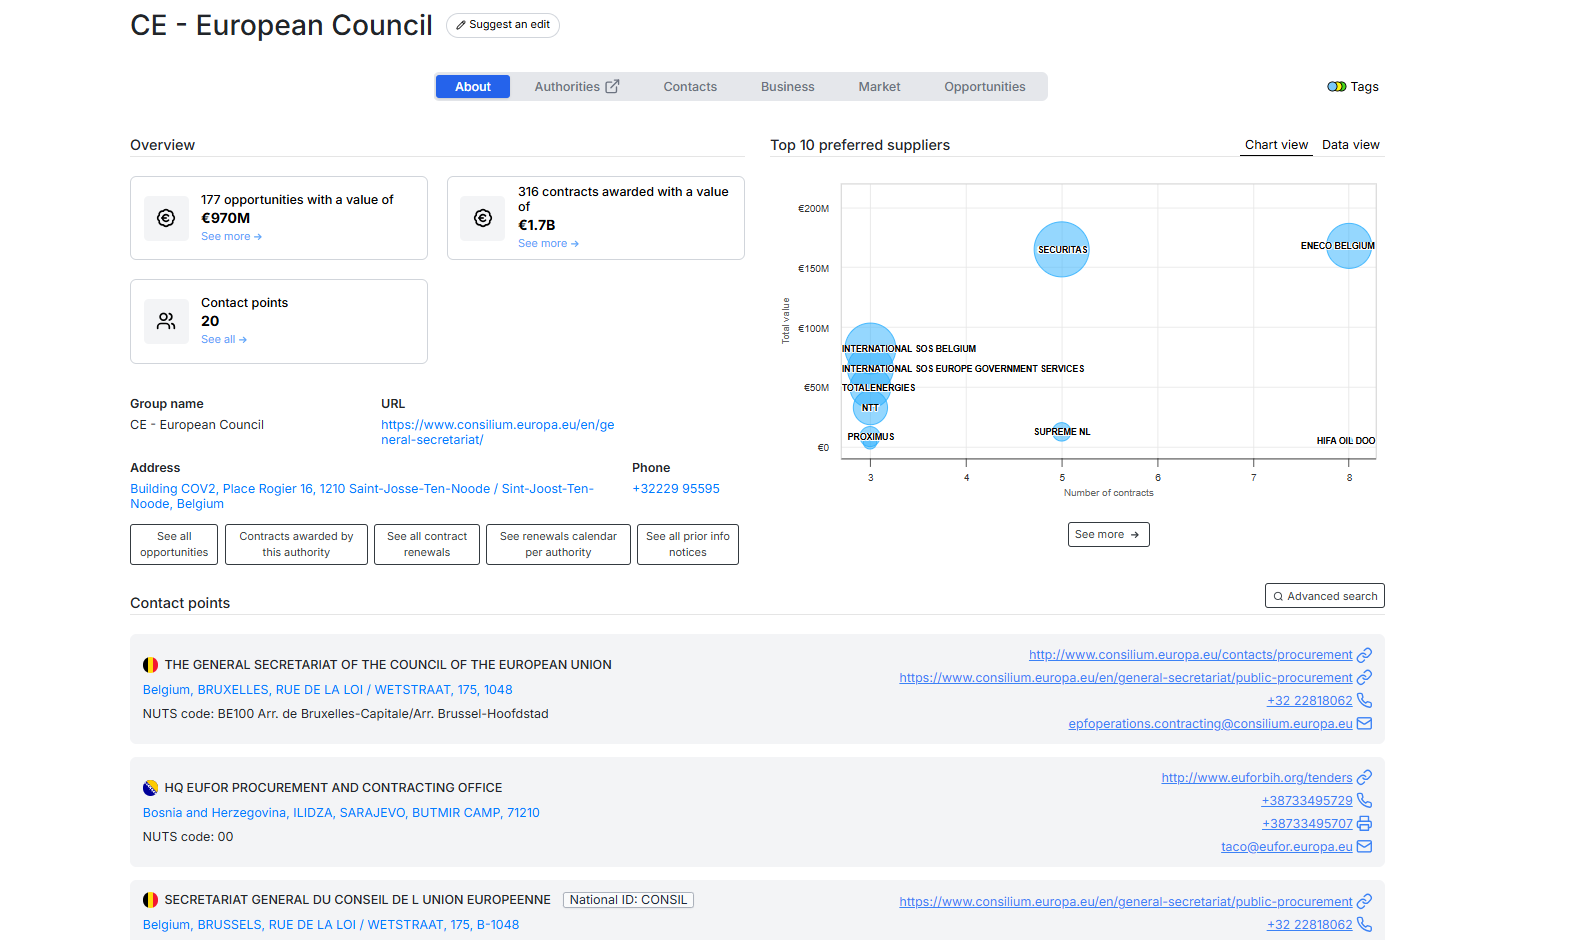The width and height of the screenshot is (1582, 940).
Task: Click Bosnia and Herzegovina, ILIDZA, SARAJEVO address
Action: click(341, 813)
